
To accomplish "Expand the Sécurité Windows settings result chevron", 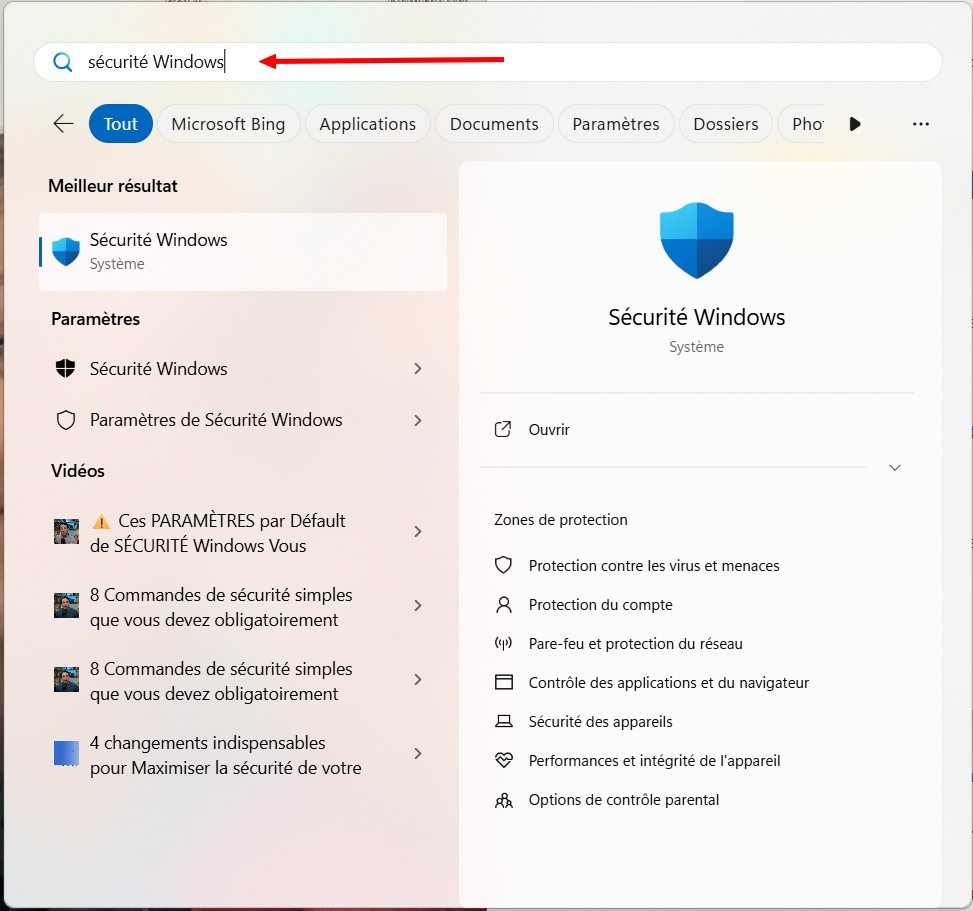I will (x=418, y=369).
